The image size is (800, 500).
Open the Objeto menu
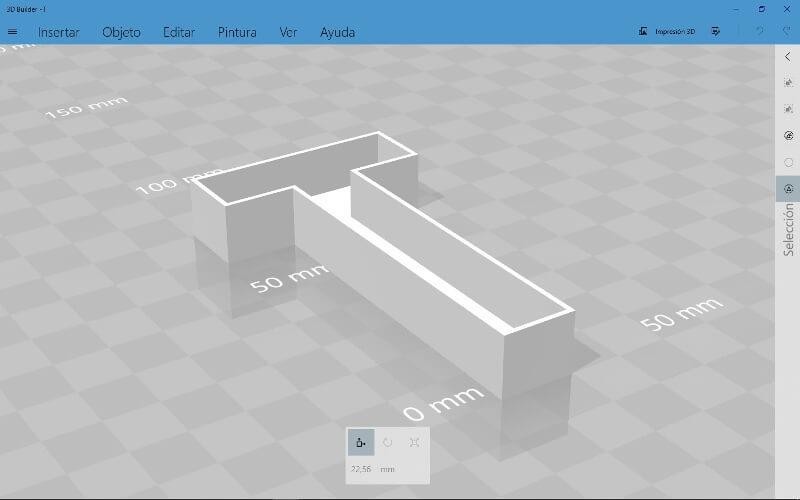coord(121,32)
